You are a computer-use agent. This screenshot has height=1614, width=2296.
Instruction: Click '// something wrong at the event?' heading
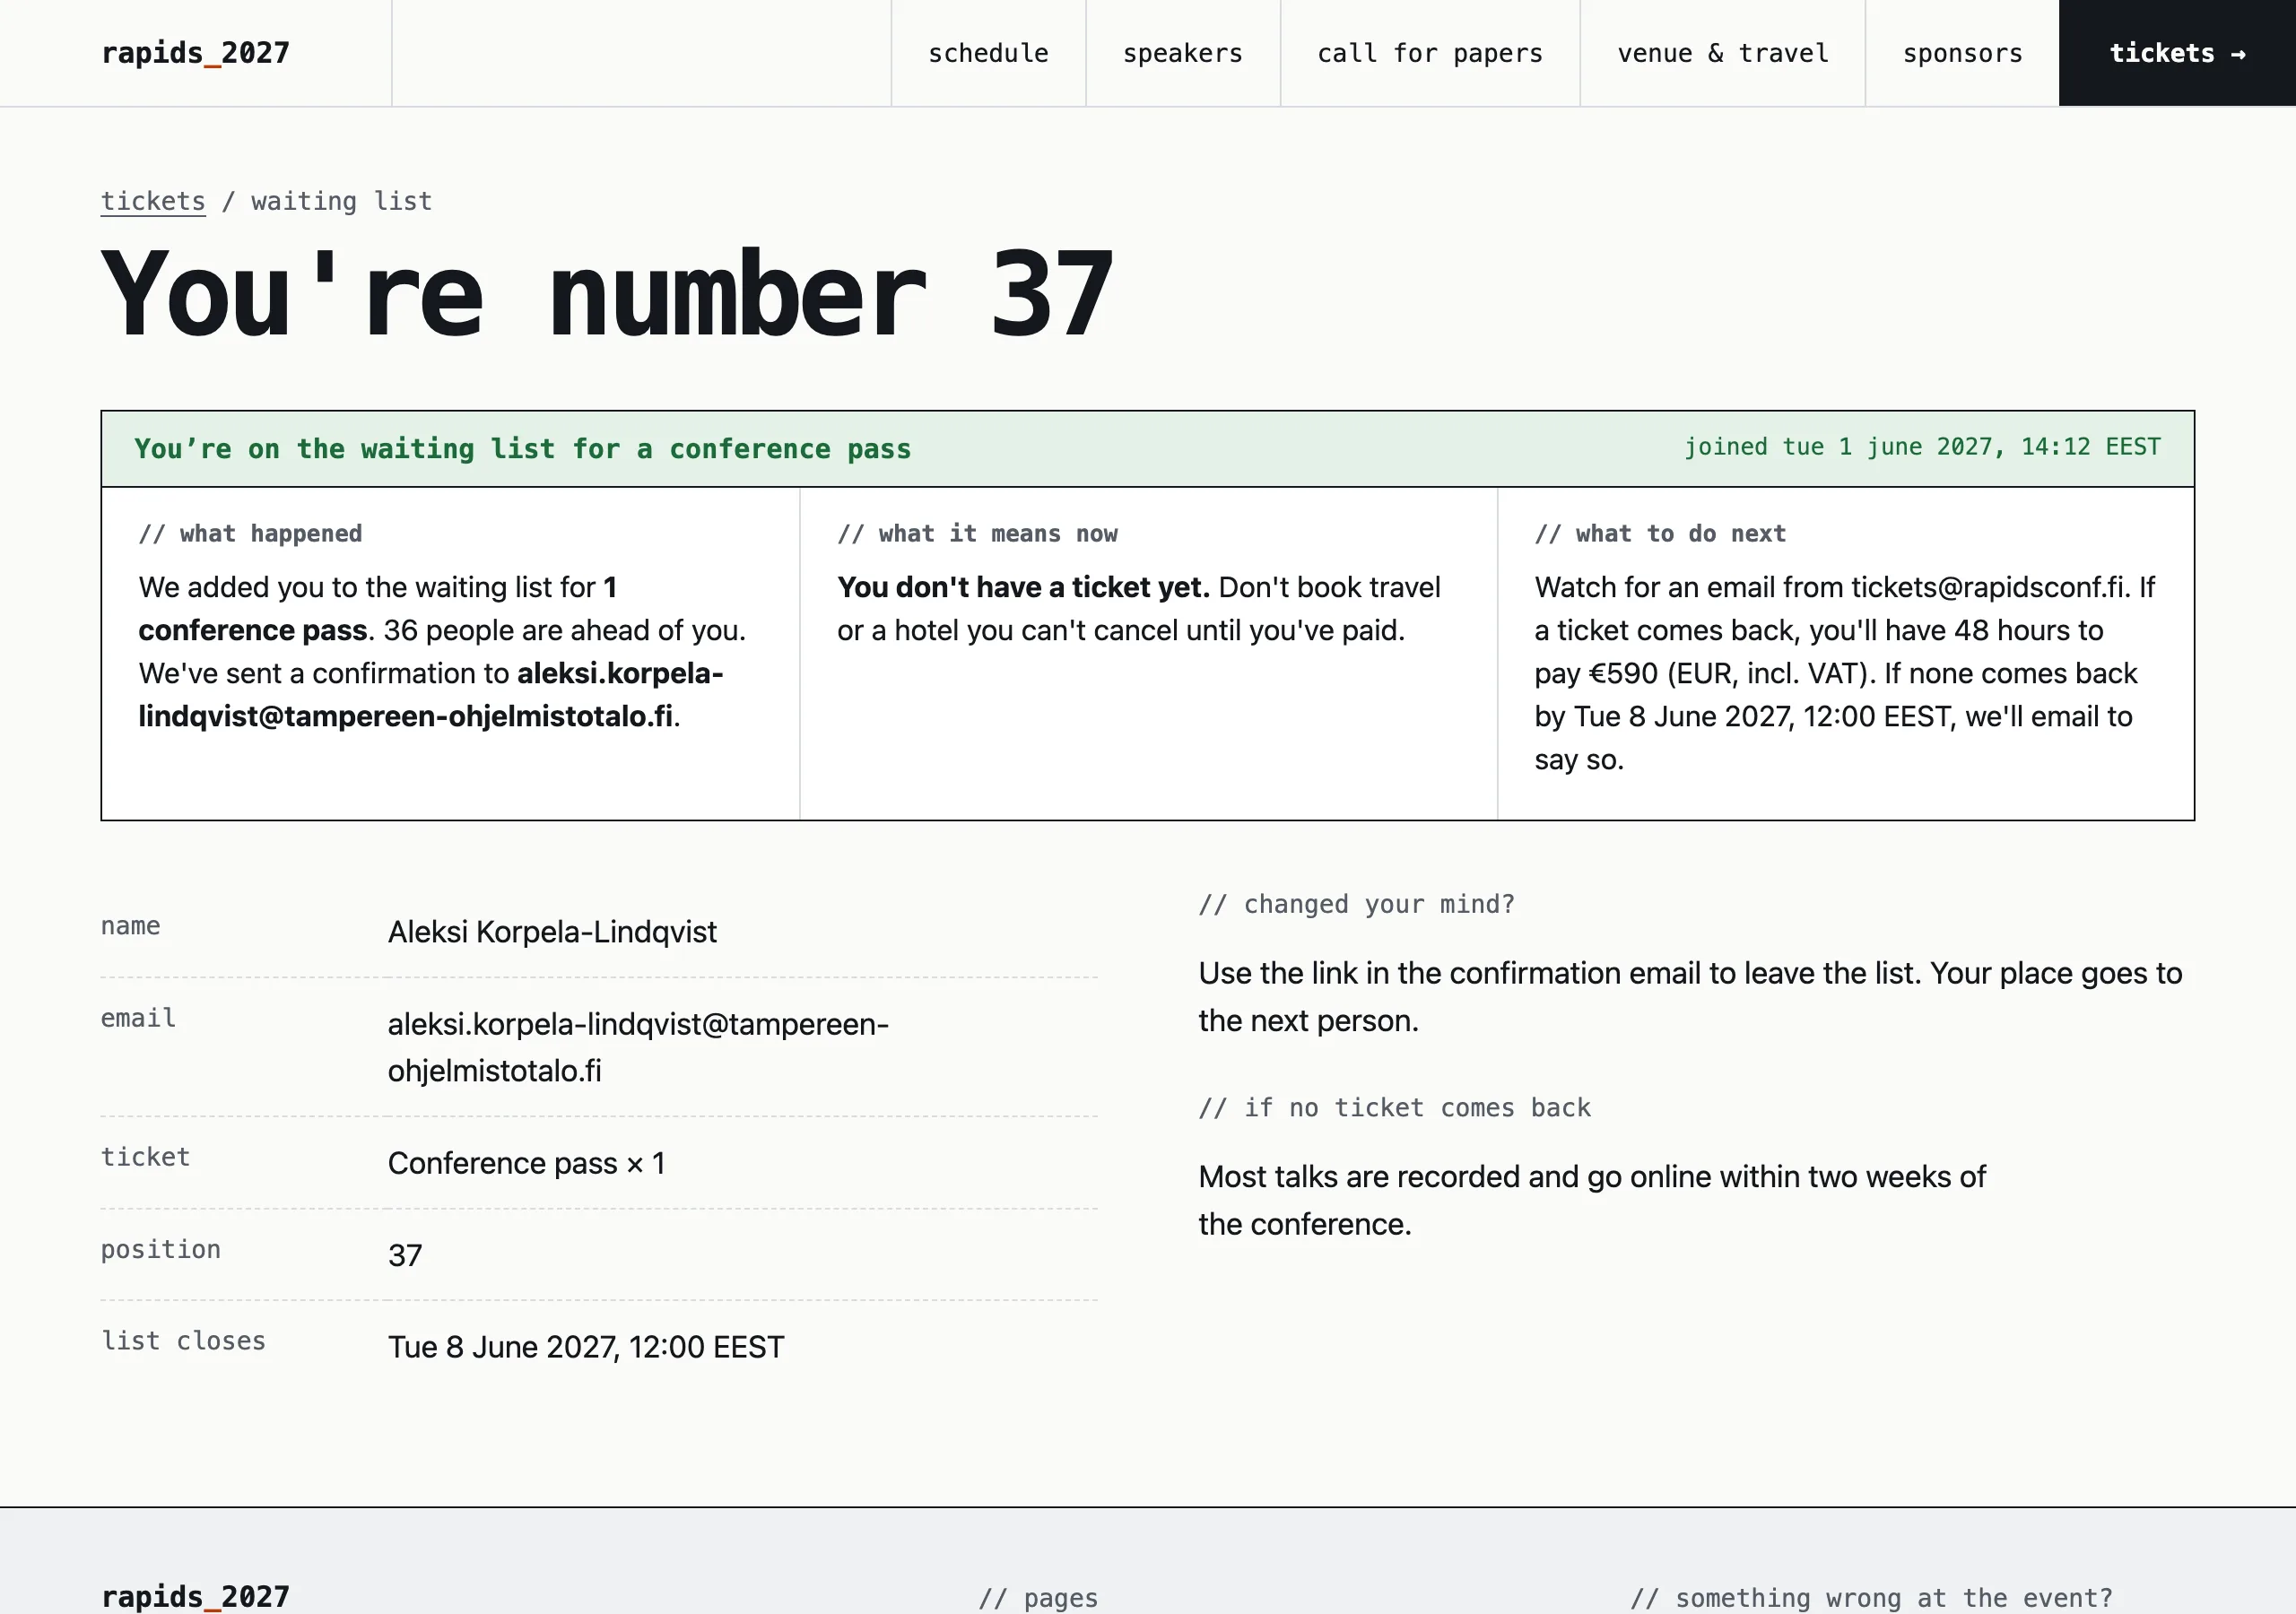(1872, 1598)
